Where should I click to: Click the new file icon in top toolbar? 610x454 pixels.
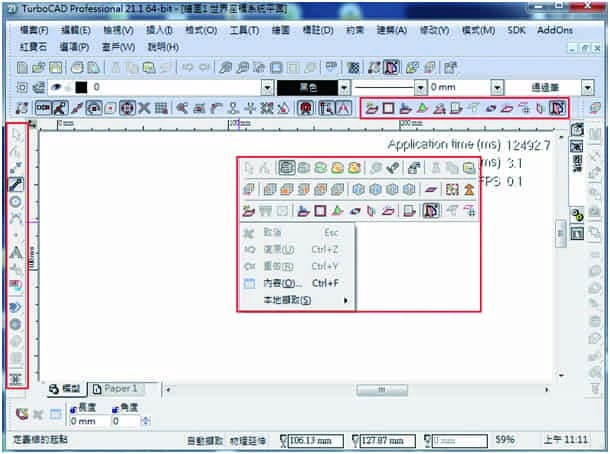[x=24, y=68]
